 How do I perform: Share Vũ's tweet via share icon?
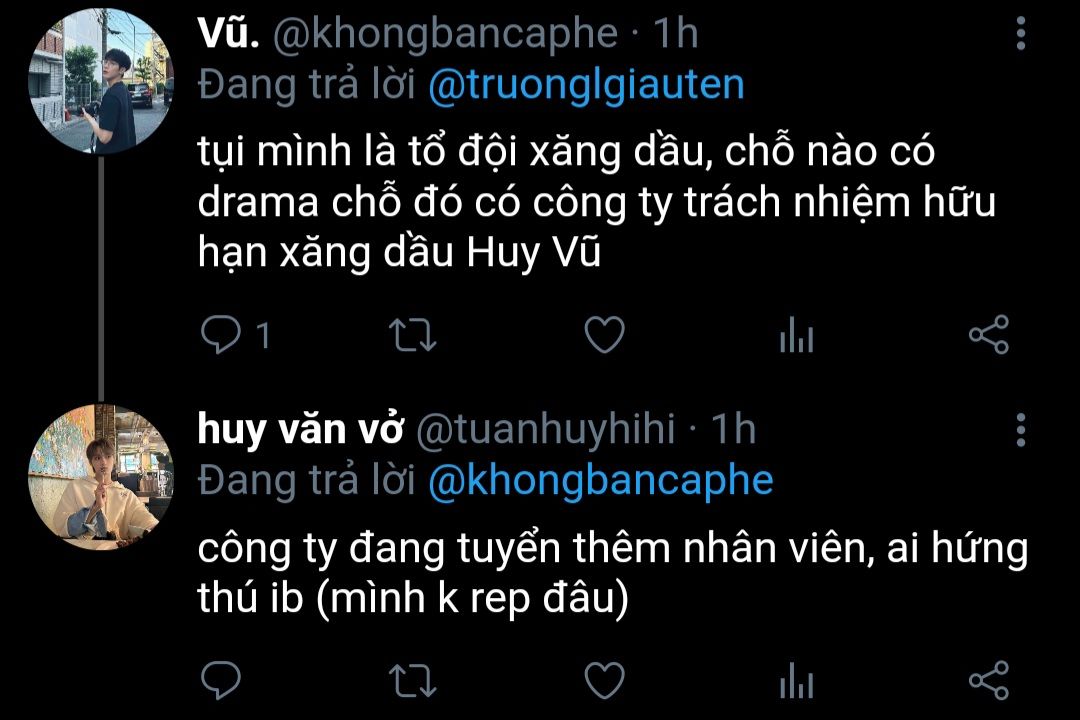[x=989, y=335]
